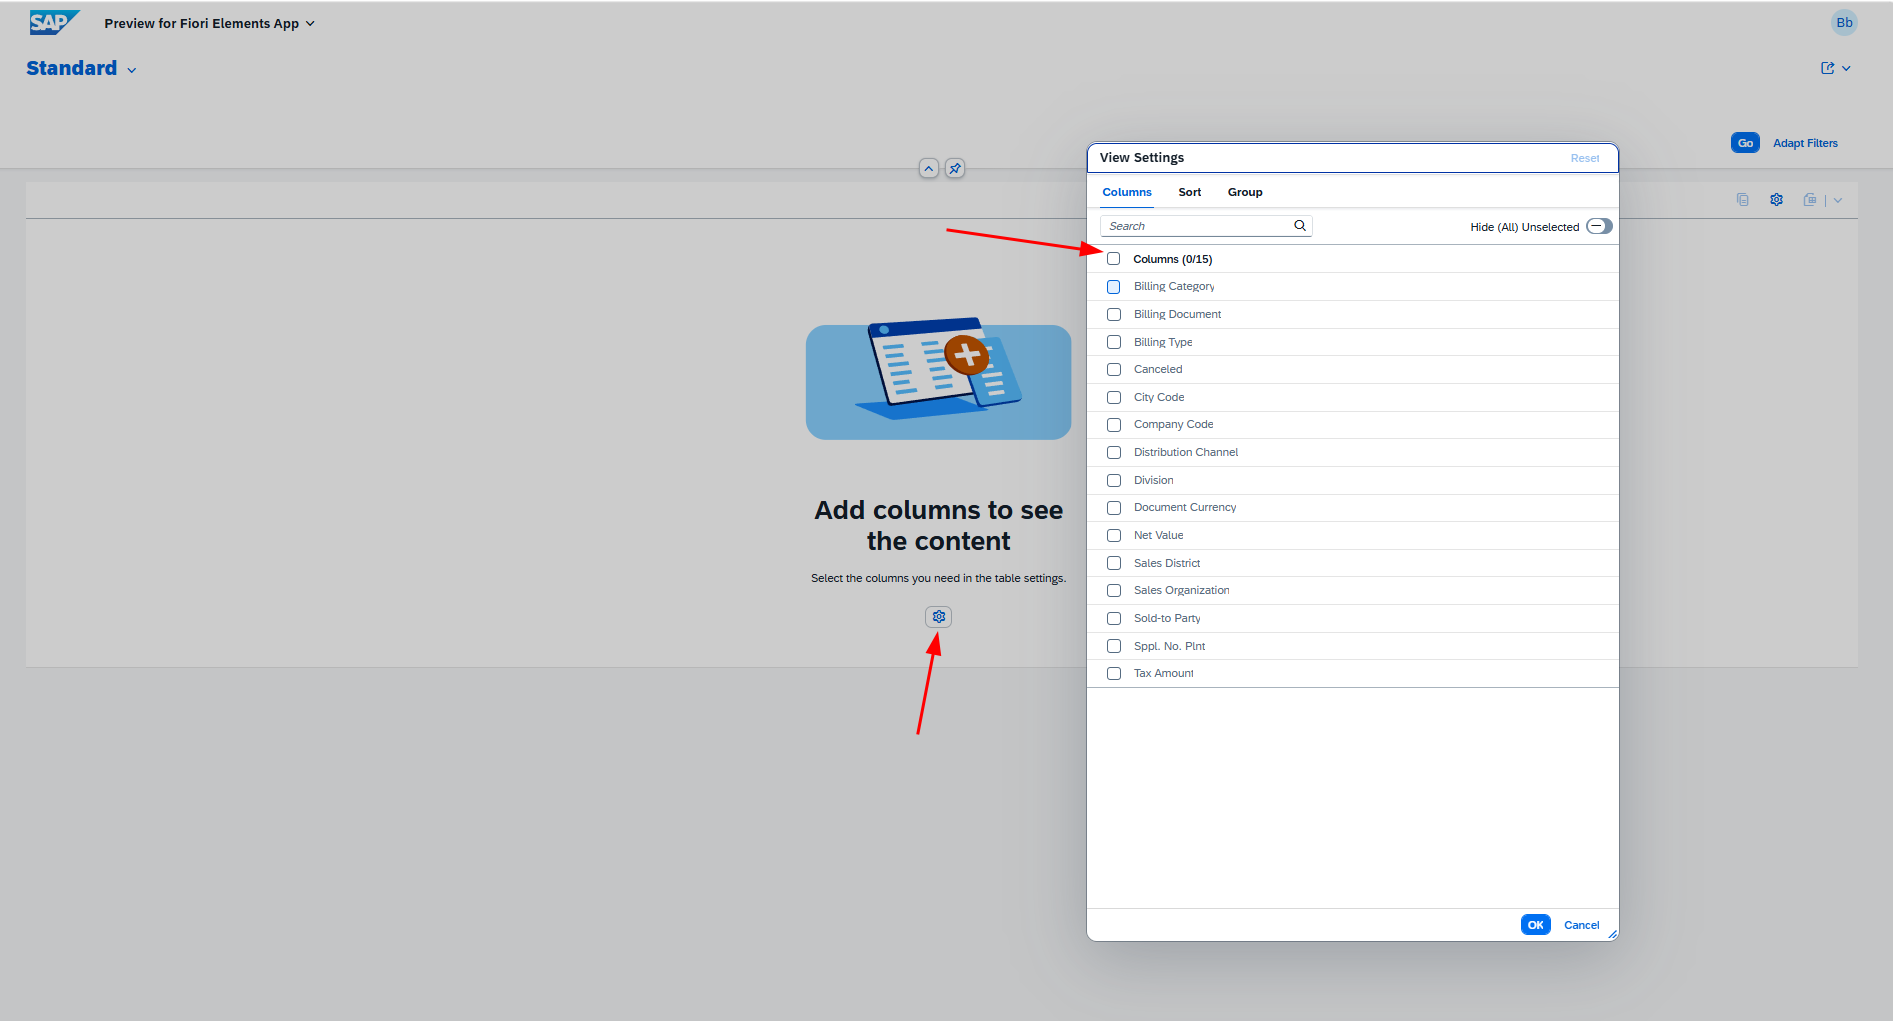Image resolution: width=1893 pixels, height=1021 pixels.
Task: Check the Document Currency checkbox
Action: (1113, 508)
